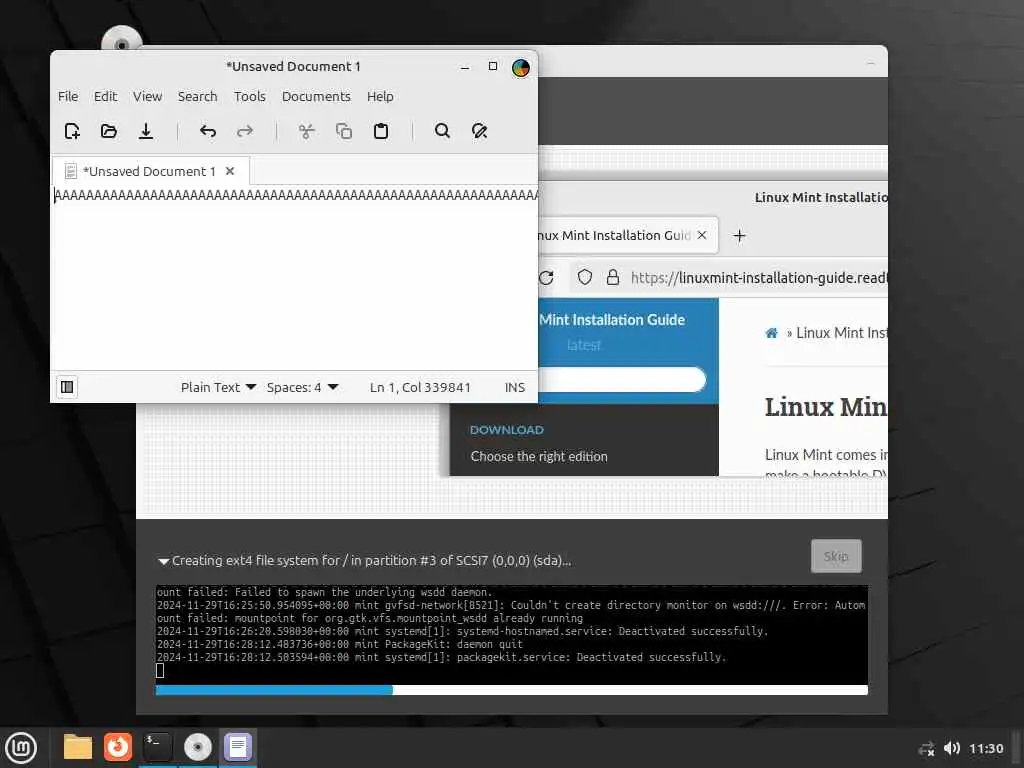
Task: Click the Open File folder icon
Action: pos(109,131)
